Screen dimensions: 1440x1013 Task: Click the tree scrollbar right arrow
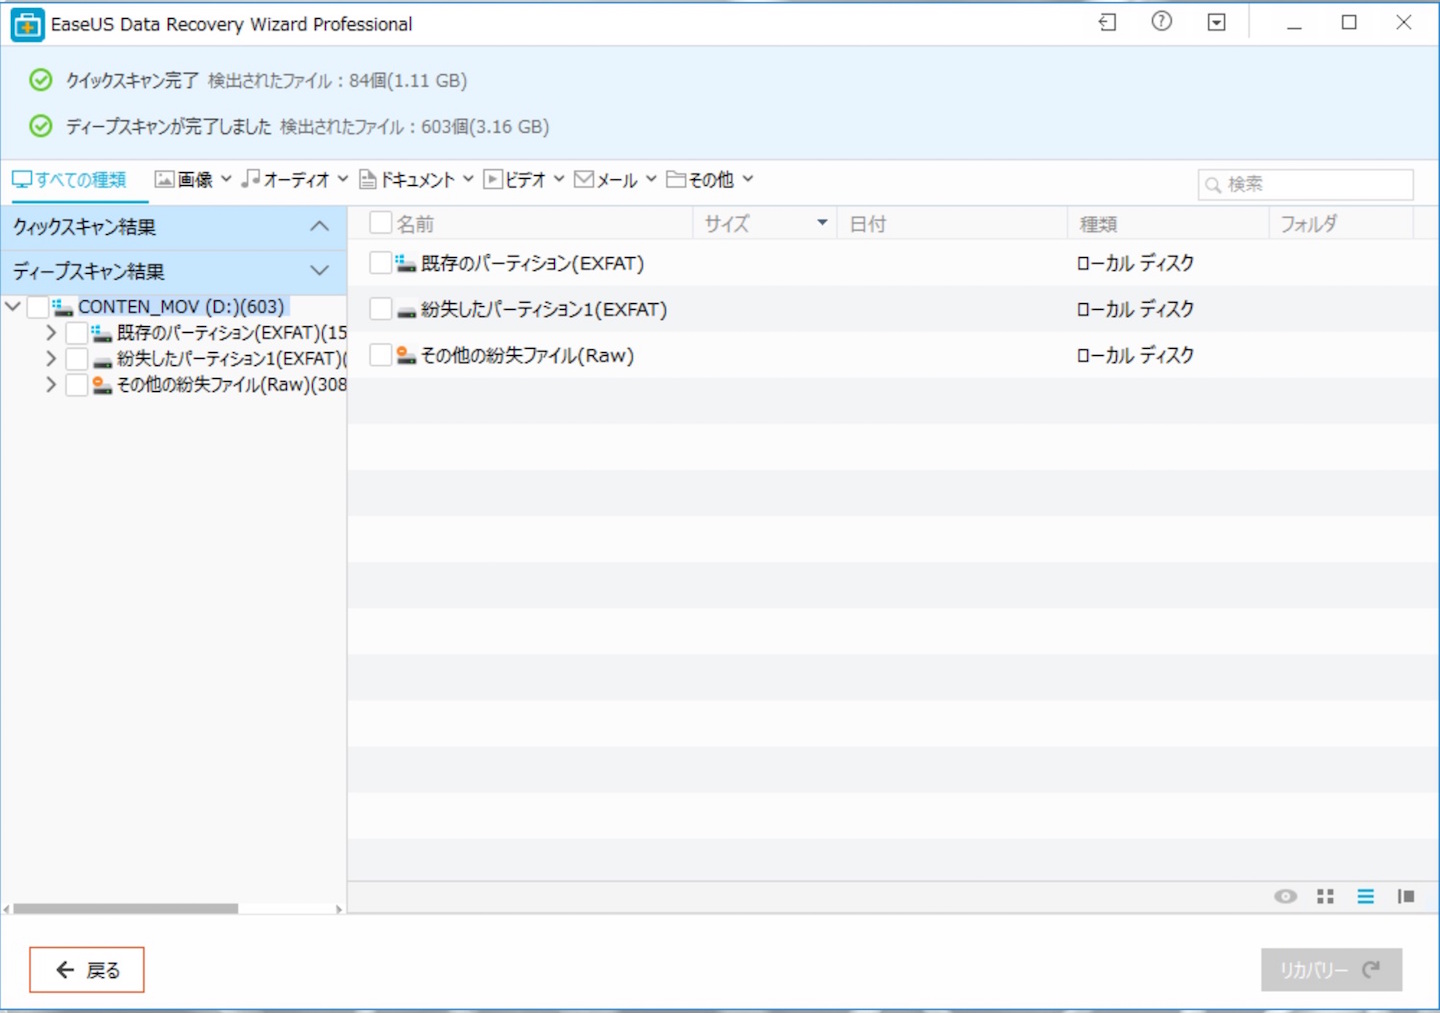tap(339, 909)
